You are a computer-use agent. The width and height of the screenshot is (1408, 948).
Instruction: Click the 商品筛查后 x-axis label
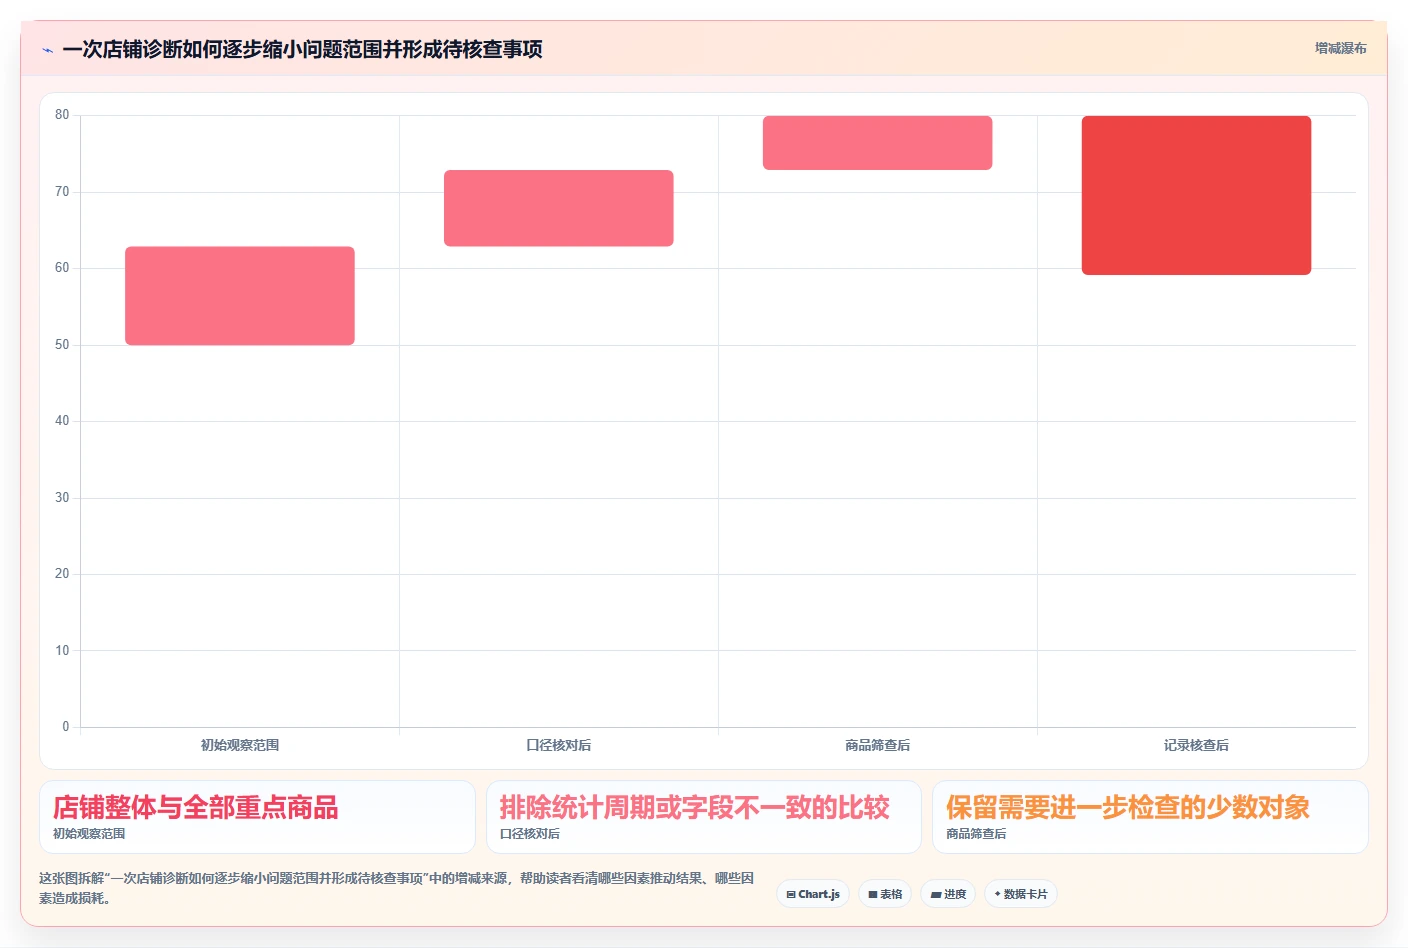[x=878, y=745]
